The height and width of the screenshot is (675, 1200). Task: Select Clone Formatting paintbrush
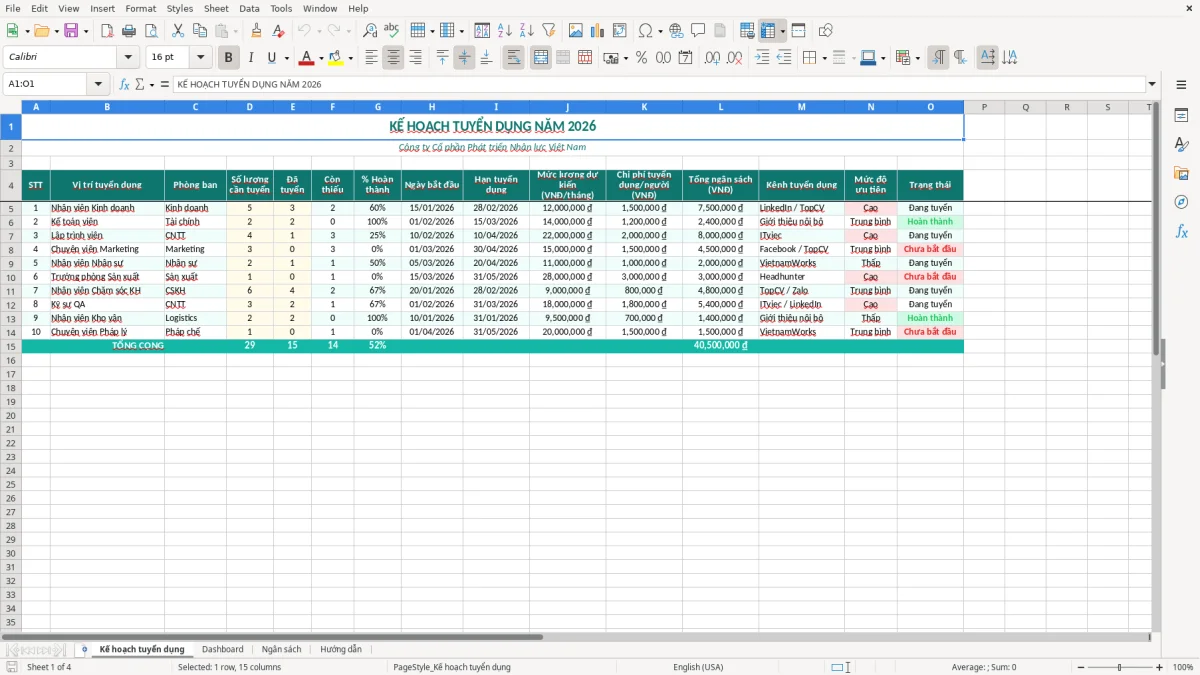257,31
